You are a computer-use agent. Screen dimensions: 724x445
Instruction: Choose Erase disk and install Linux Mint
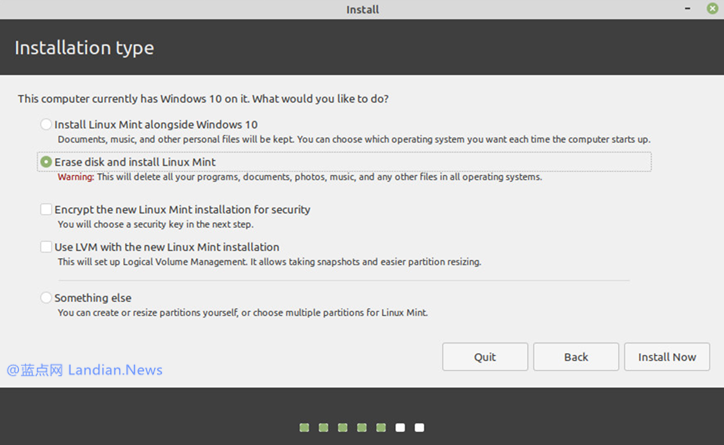coord(46,162)
